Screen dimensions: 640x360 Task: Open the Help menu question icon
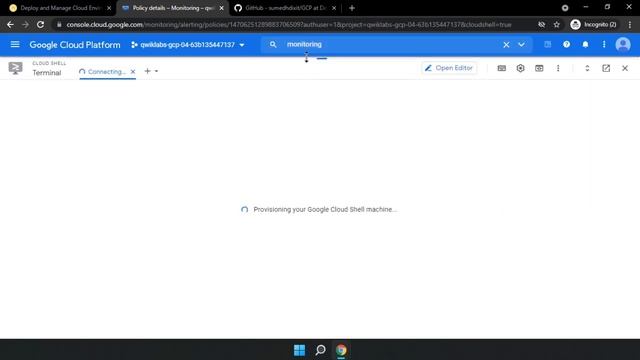pyautogui.click(x=567, y=44)
